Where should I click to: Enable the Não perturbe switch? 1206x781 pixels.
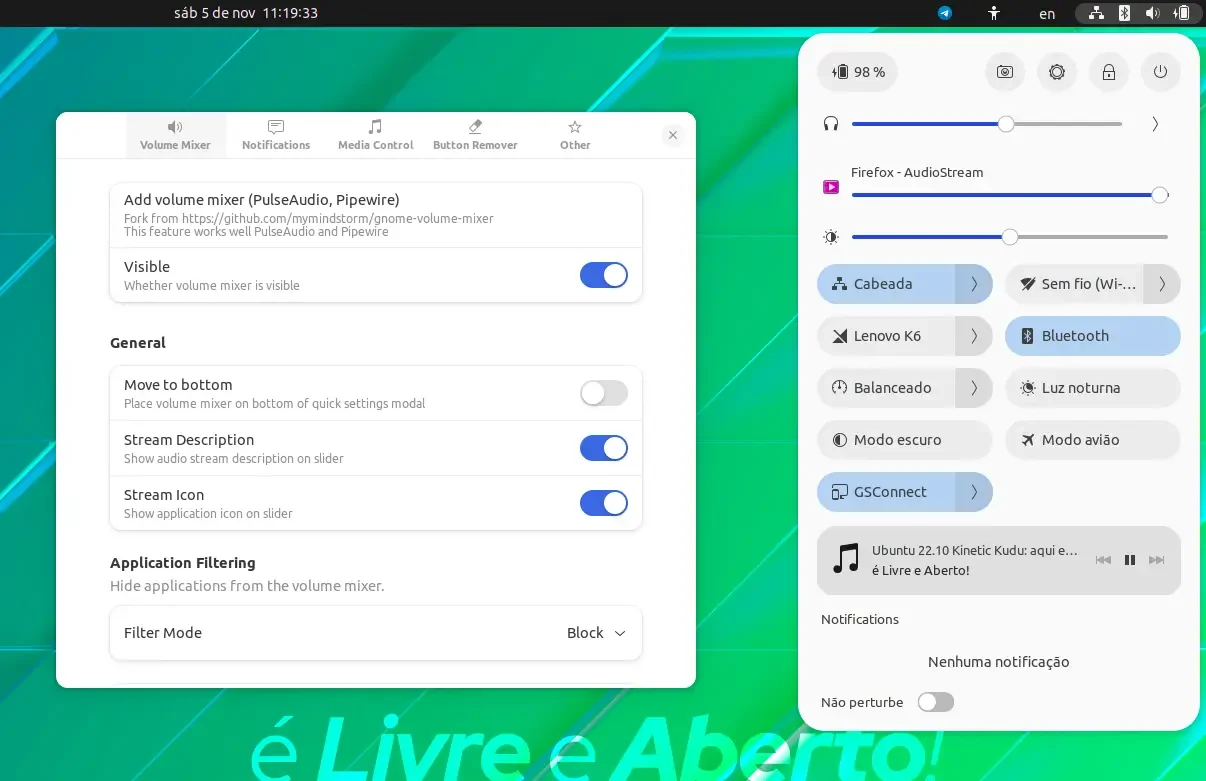[x=936, y=702]
